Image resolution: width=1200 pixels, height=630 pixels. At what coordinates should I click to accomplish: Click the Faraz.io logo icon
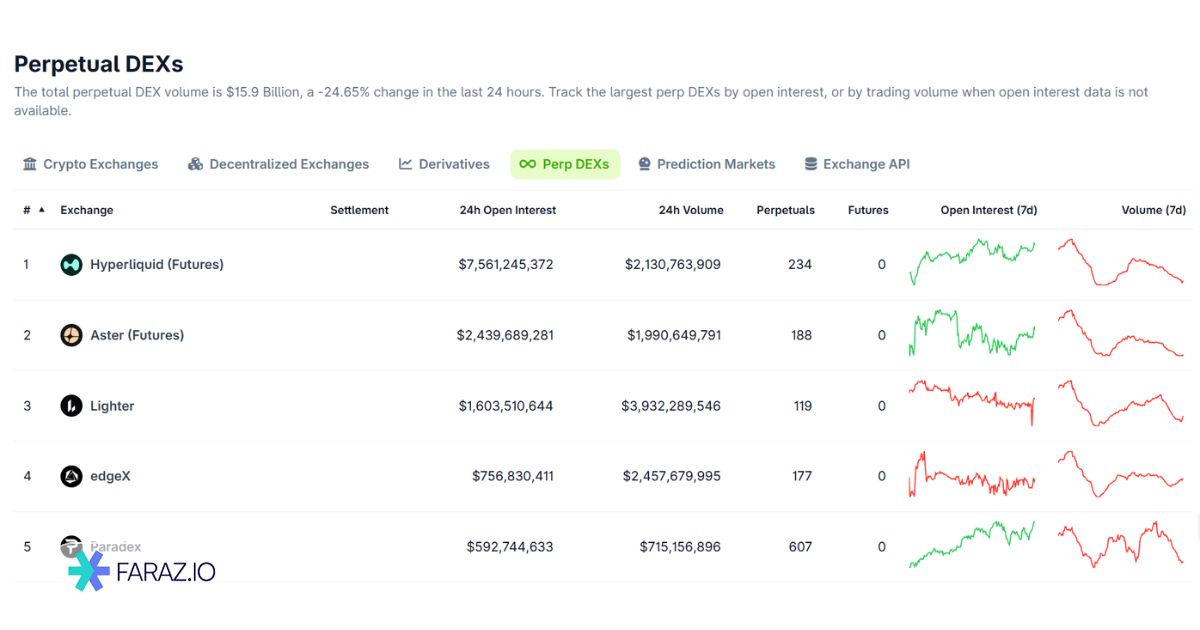click(88, 570)
